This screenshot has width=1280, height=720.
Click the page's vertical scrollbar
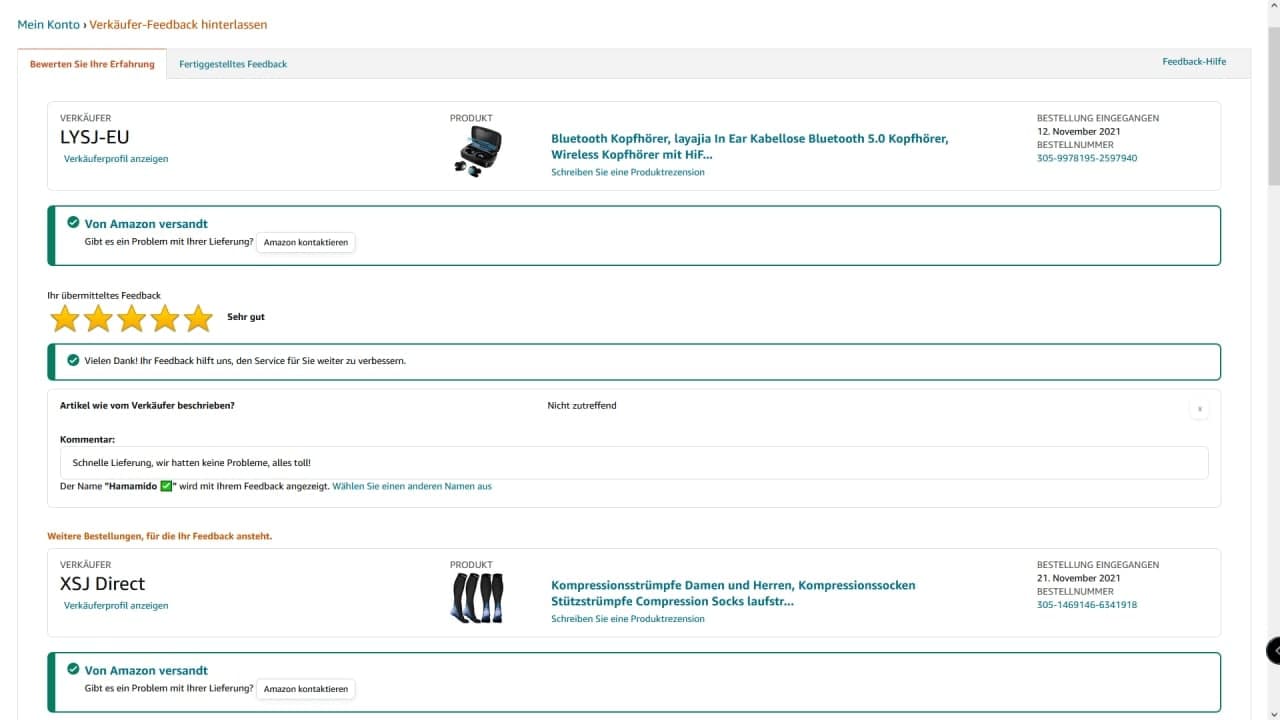1273,105
